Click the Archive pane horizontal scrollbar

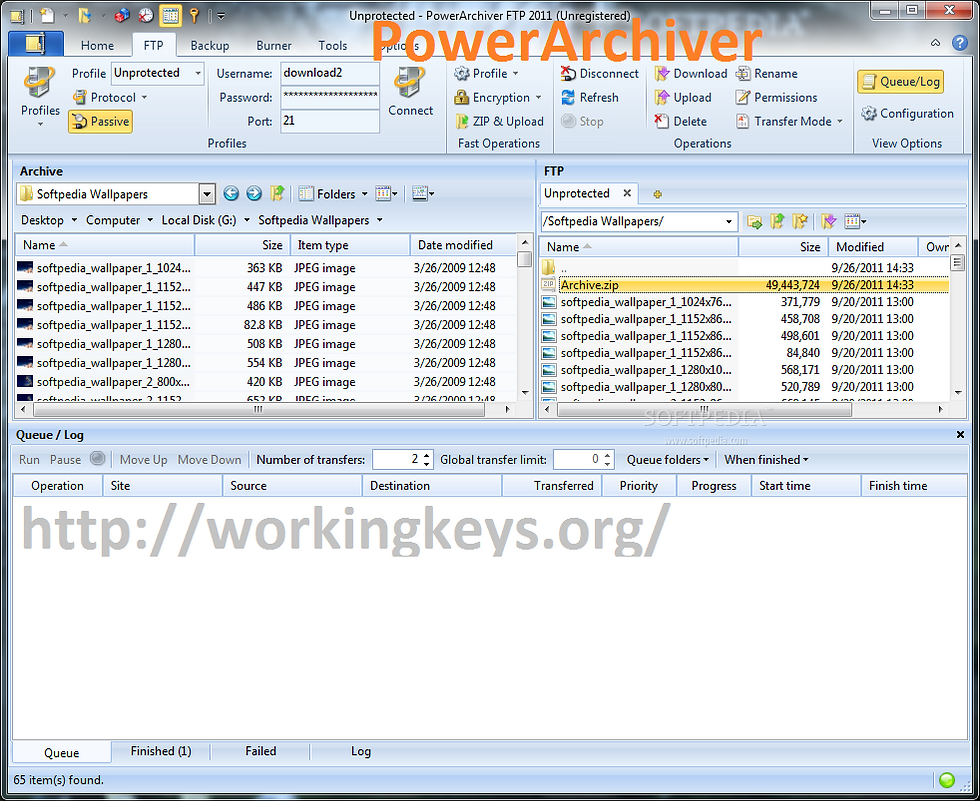(258, 410)
